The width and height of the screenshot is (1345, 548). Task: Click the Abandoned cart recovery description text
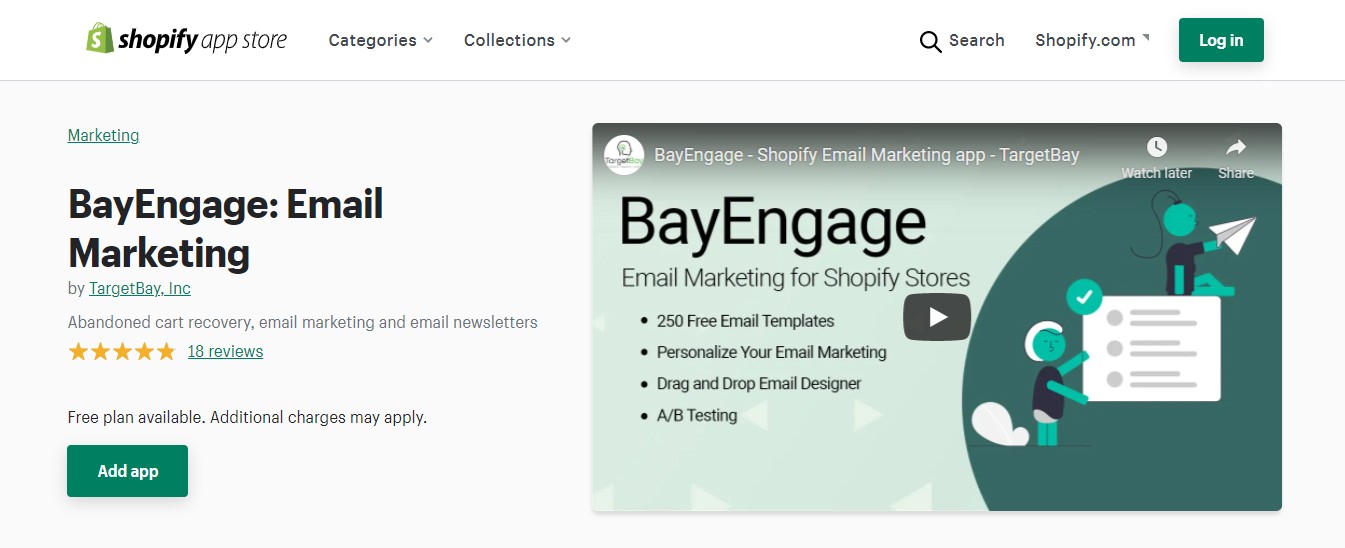pos(302,322)
